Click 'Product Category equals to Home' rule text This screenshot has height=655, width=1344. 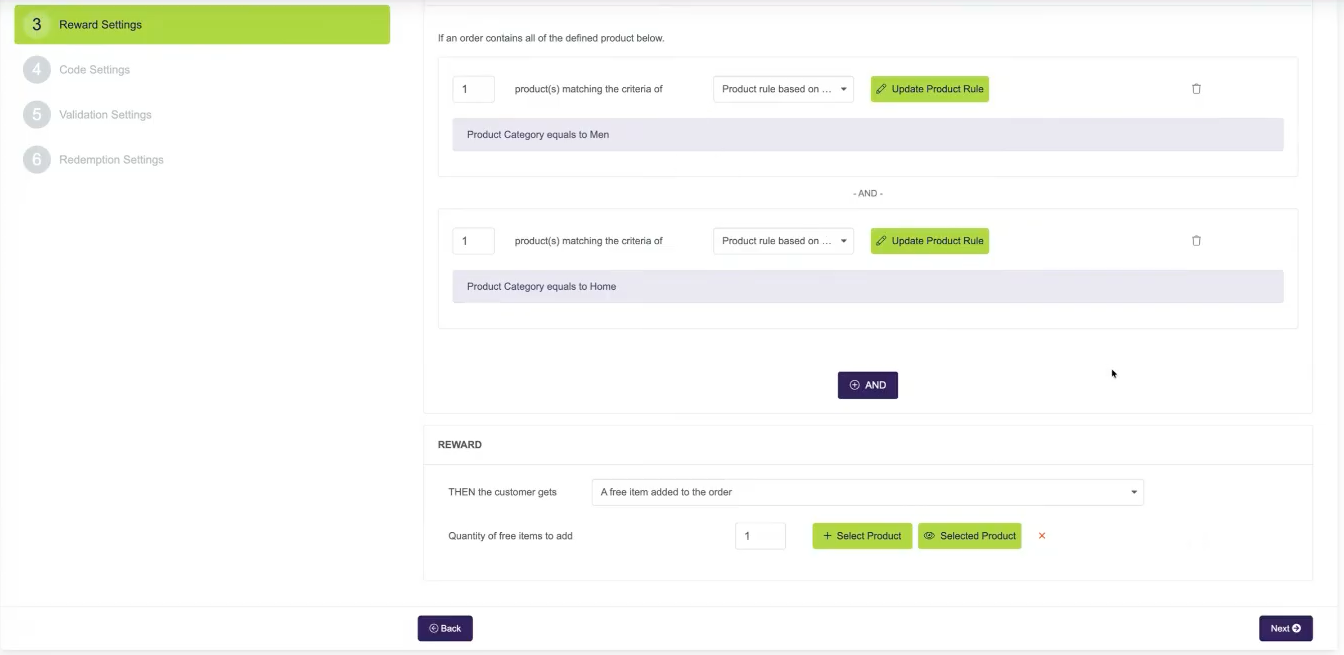click(541, 287)
